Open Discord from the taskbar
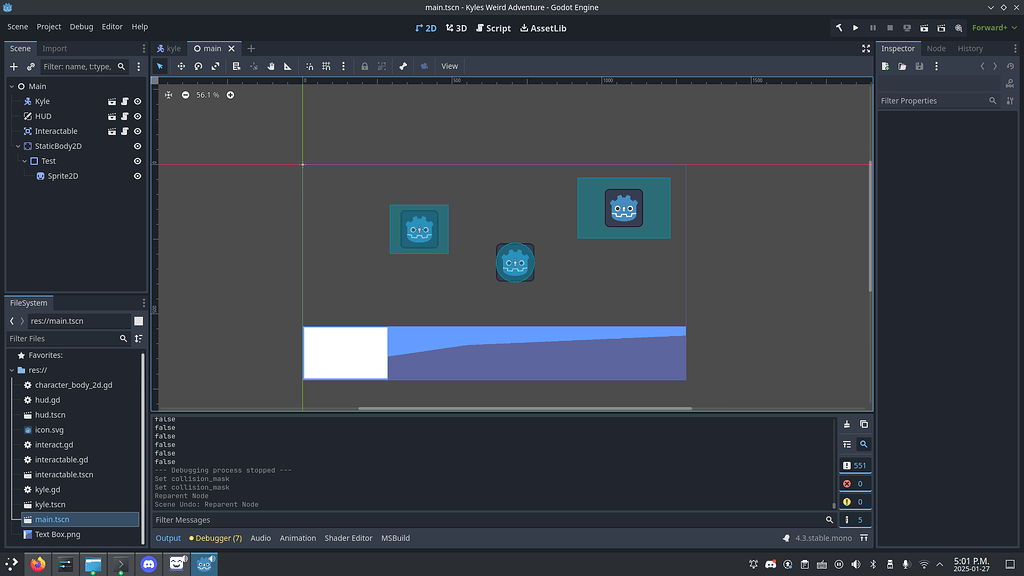The height and width of the screenshot is (576, 1024). tap(149, 564)
